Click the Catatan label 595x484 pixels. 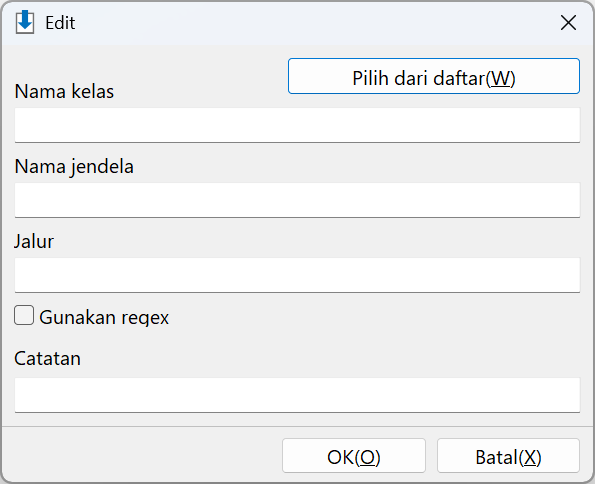click(47, 358)
